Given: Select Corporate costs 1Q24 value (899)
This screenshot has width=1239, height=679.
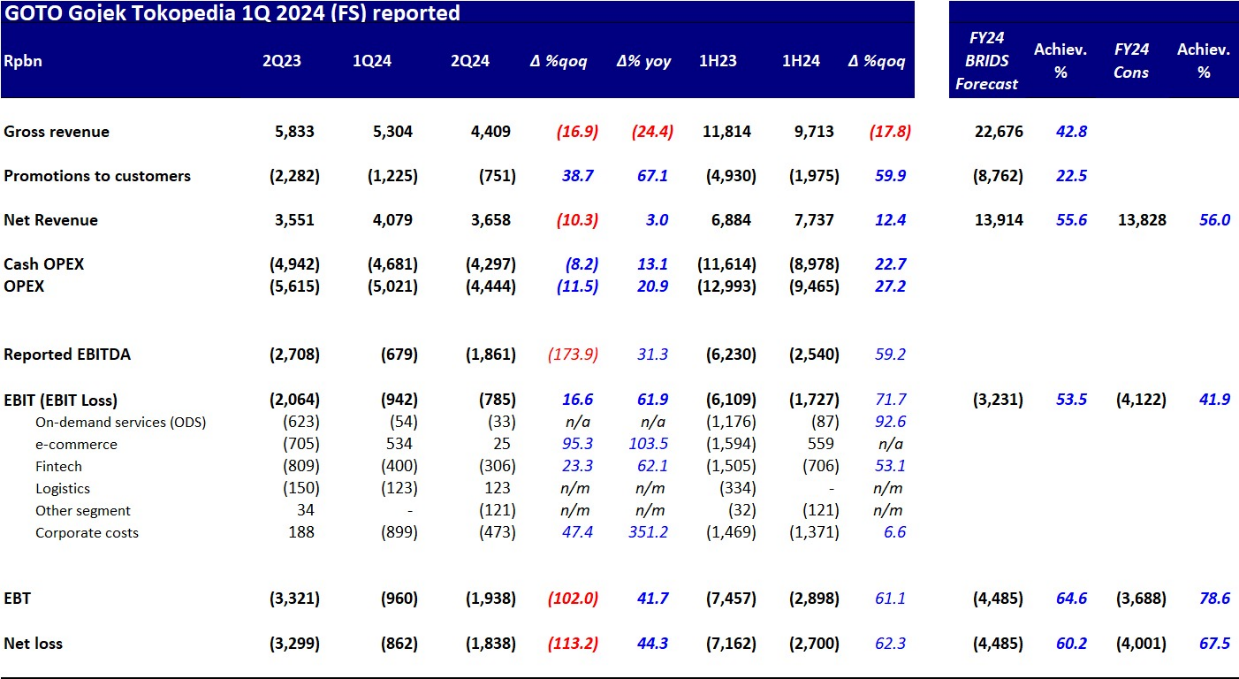Looking at the screenshot, I should (x=398, y=532).
